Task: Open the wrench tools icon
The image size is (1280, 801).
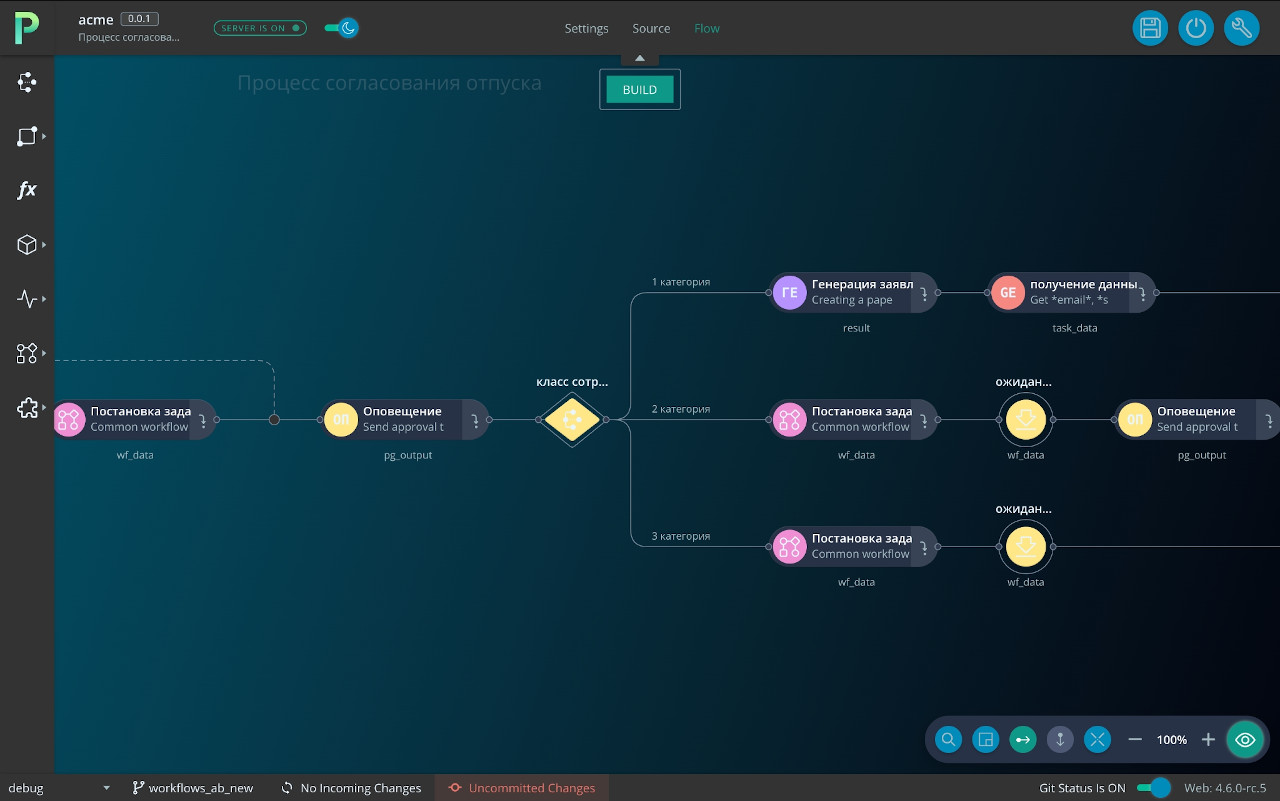Action: click(x=1241, y=28)
